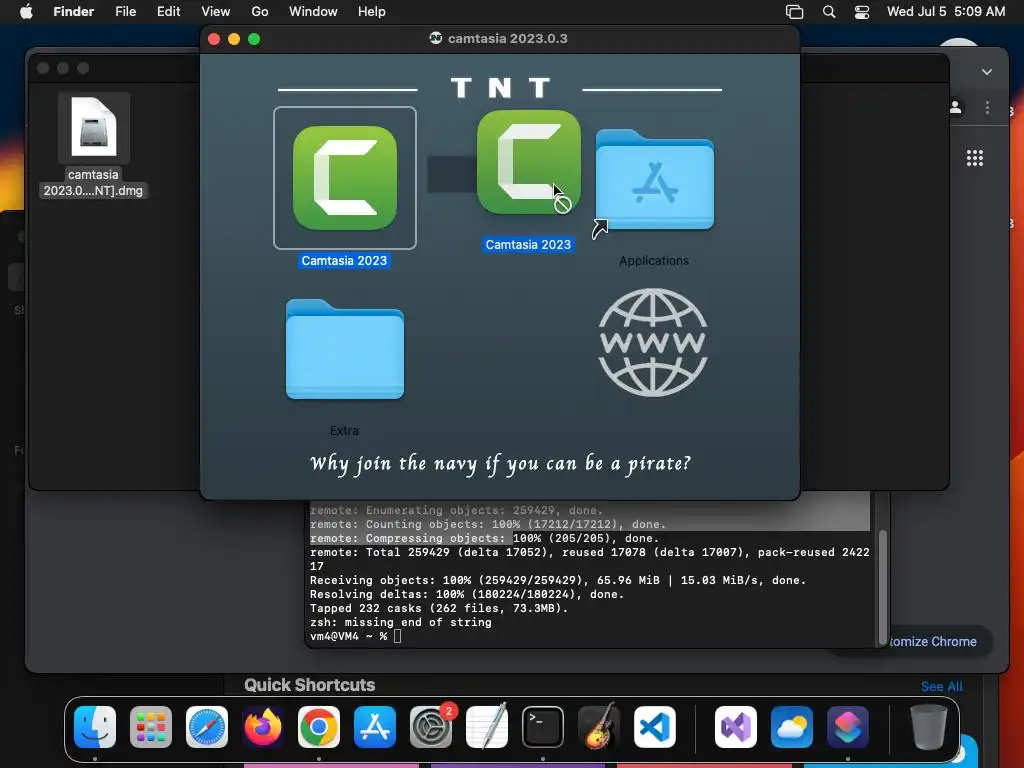Open TextEdit from the Dock
The height and width of the screenshot is (768, 1024).
coord(487,726)
